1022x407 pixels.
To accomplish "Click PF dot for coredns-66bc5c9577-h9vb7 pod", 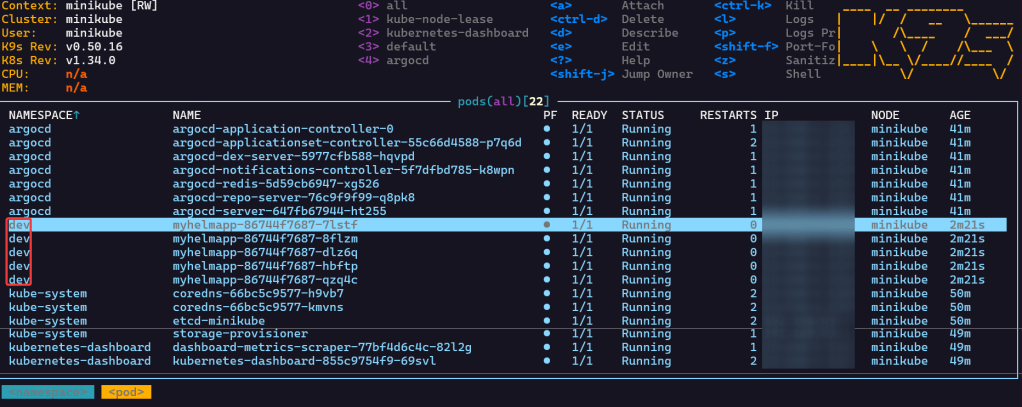I will (x=547, y=294).
